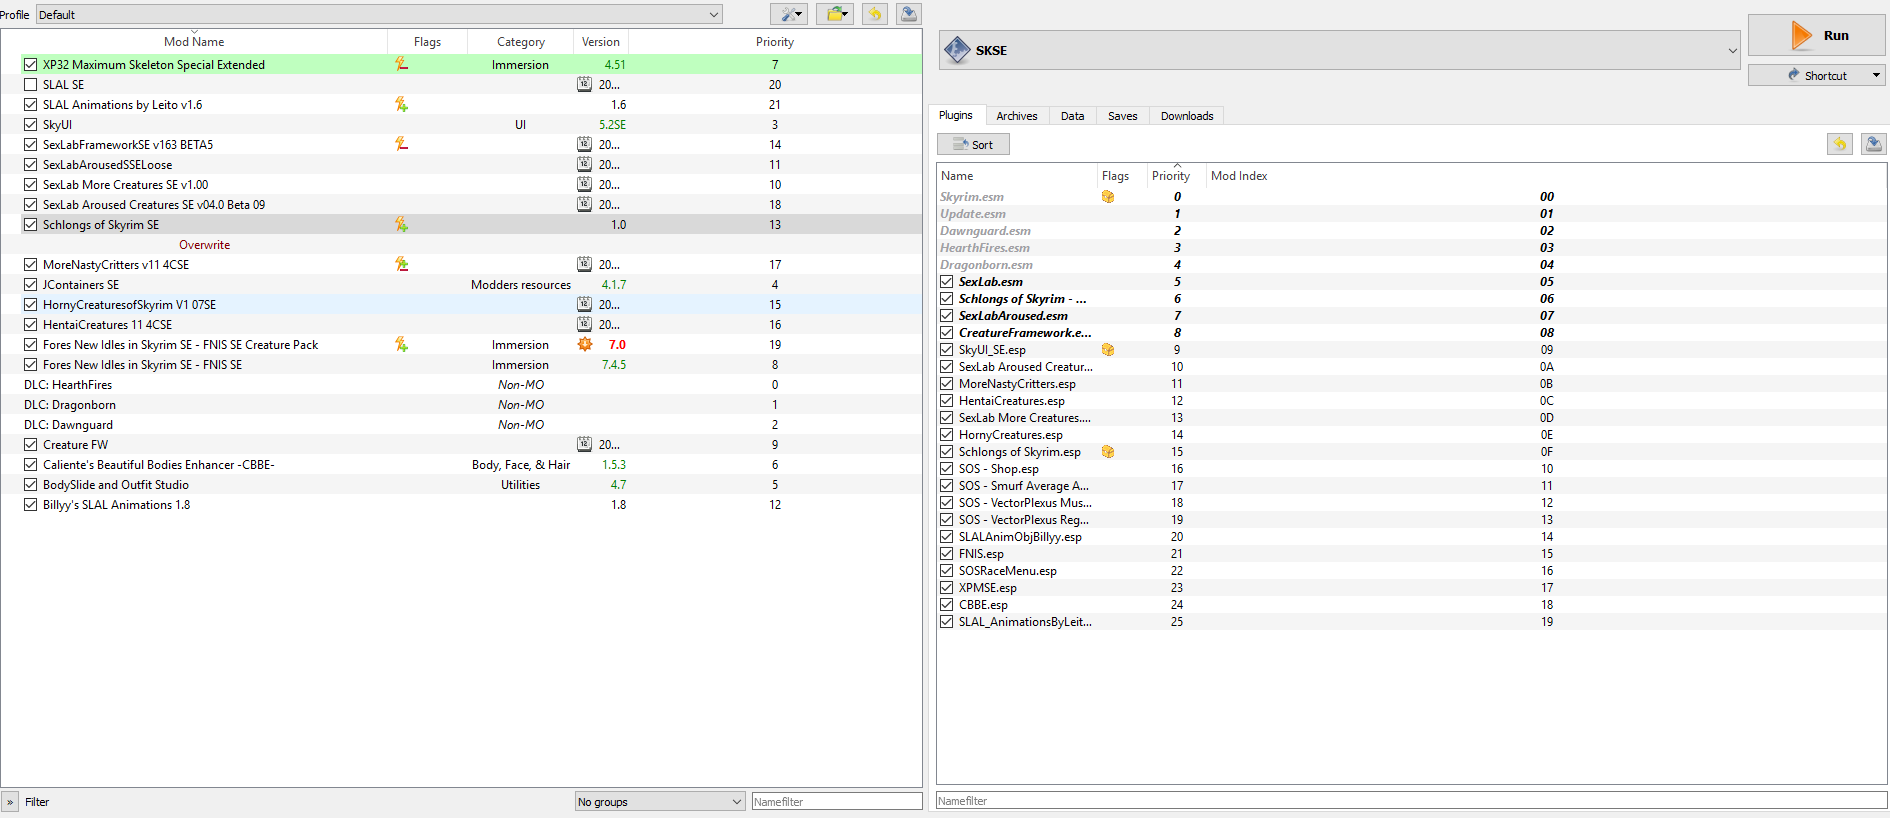Open the Profile dropdown showing Default

379,14
